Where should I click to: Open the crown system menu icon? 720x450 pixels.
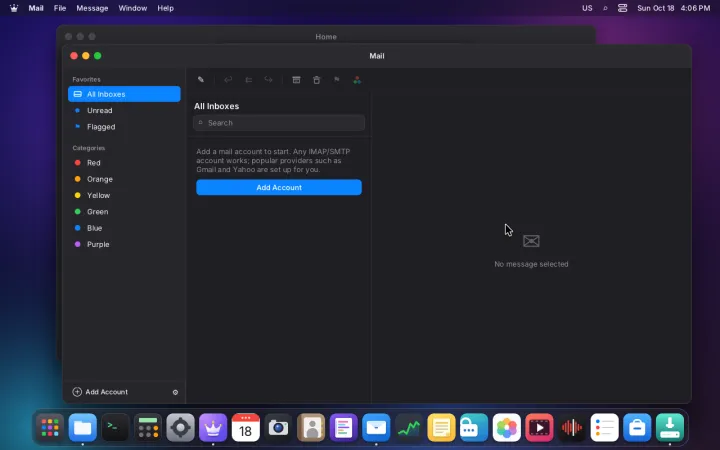tap(14, 8)
